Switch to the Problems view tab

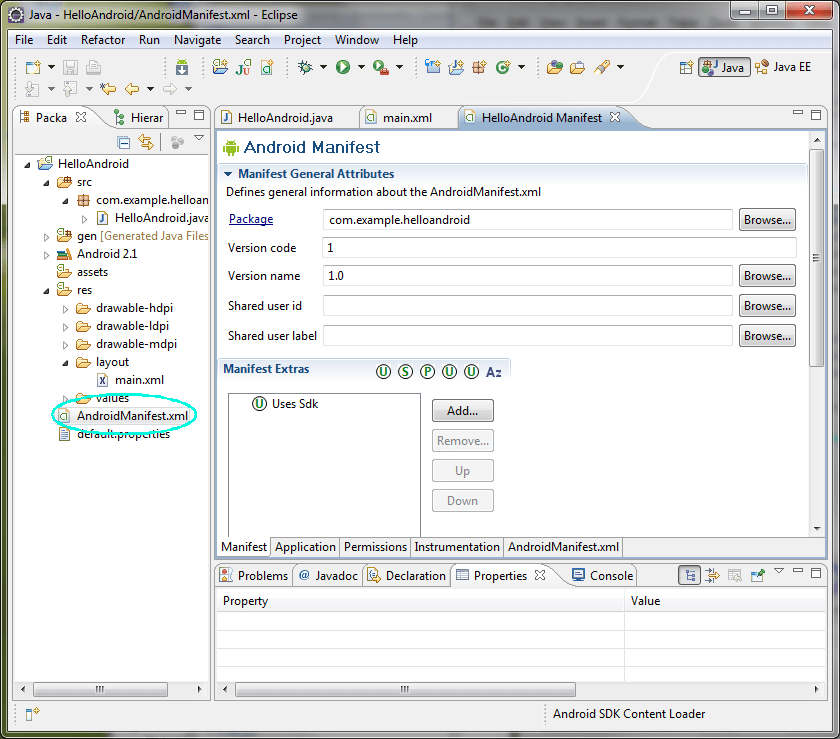click(255, 576)
